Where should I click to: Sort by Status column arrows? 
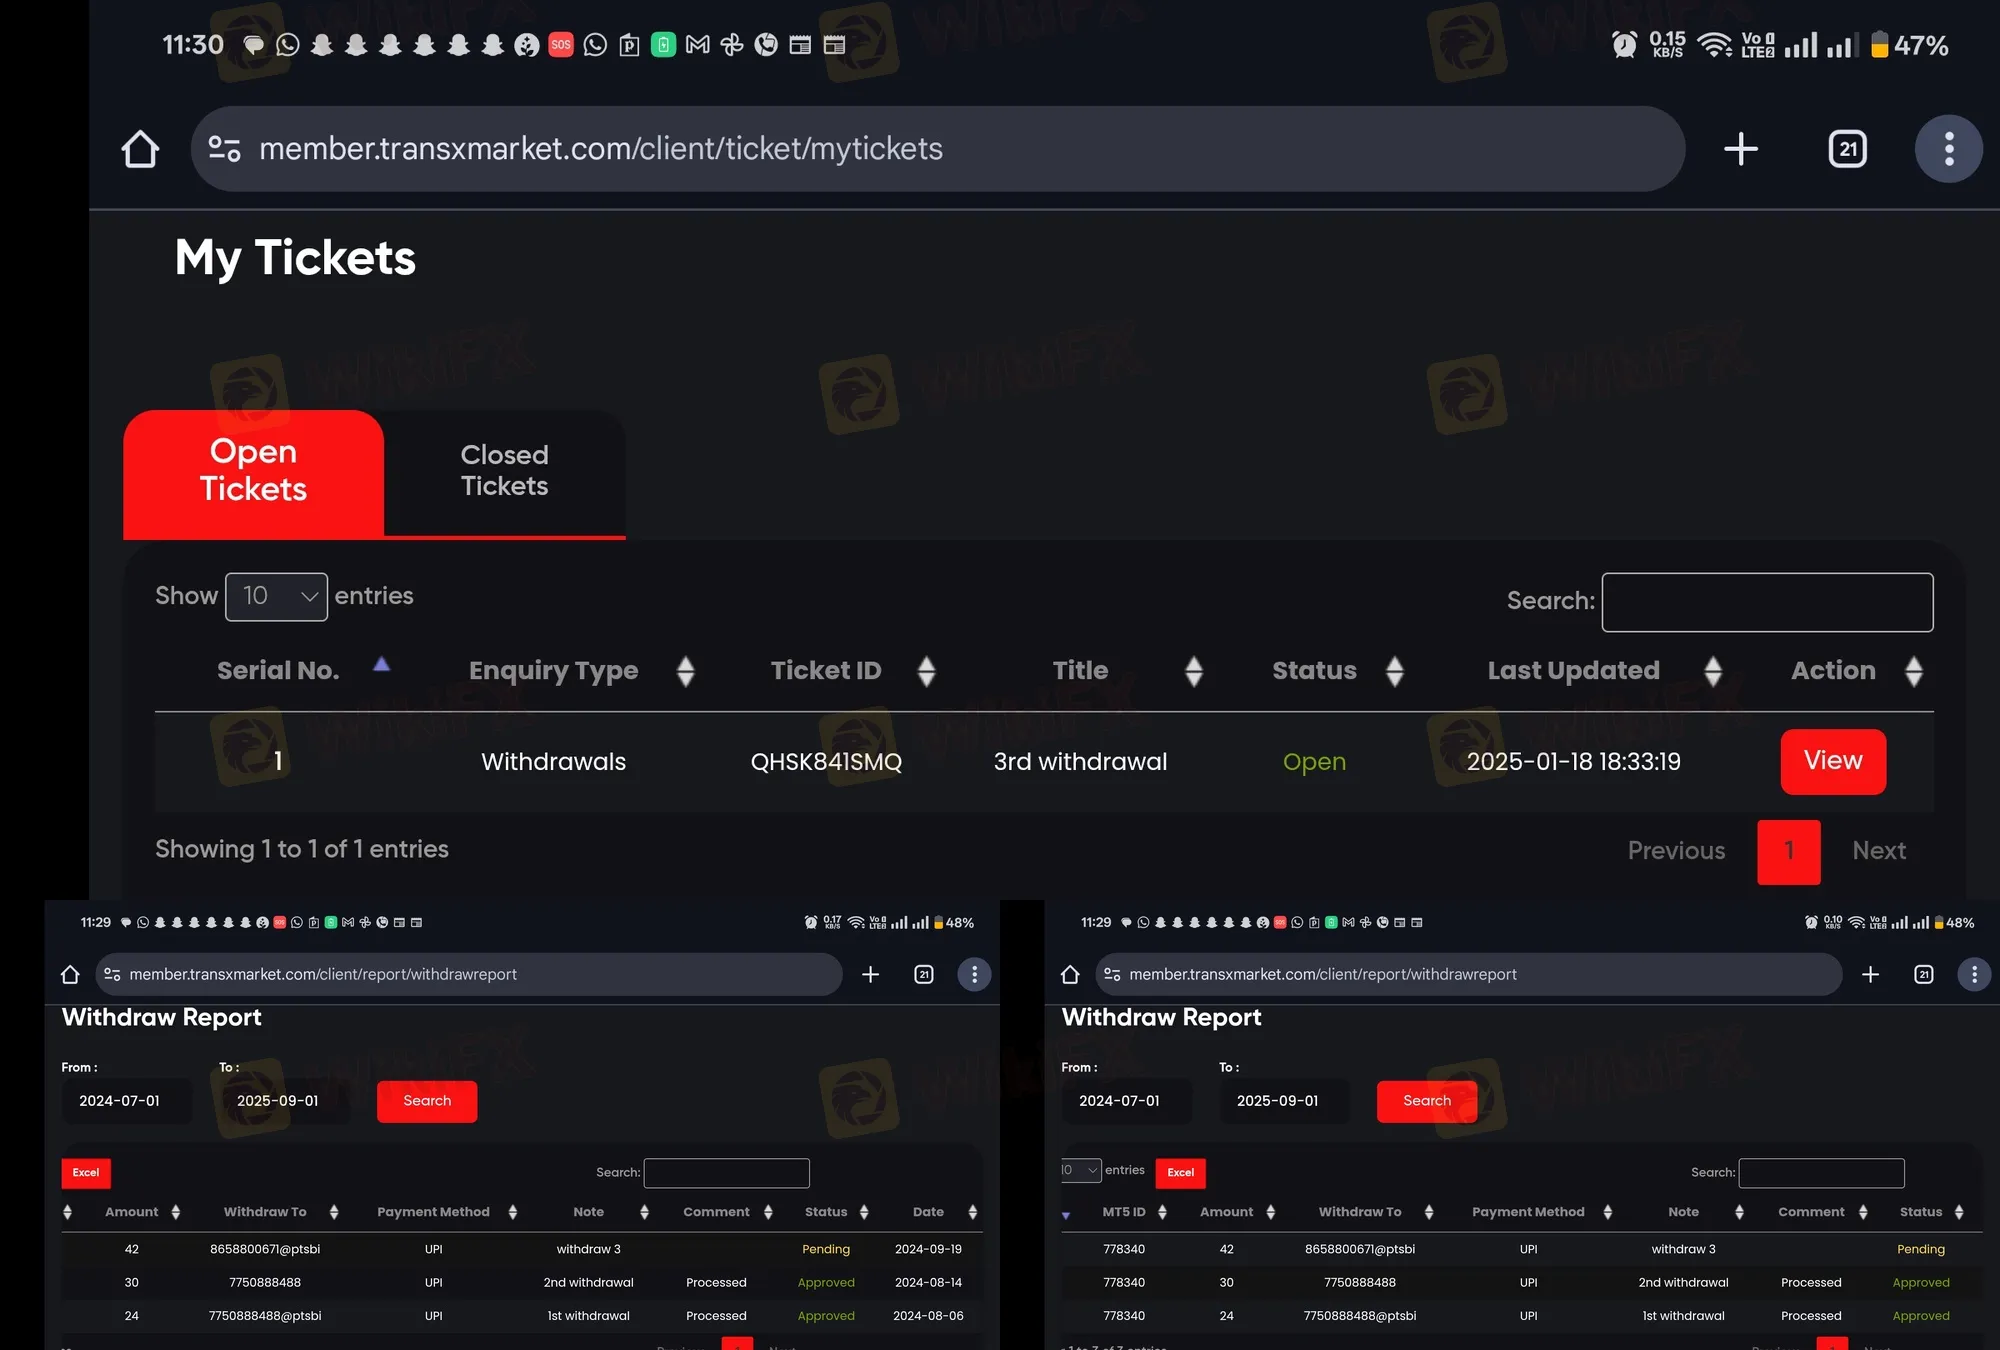point(1395,671)
